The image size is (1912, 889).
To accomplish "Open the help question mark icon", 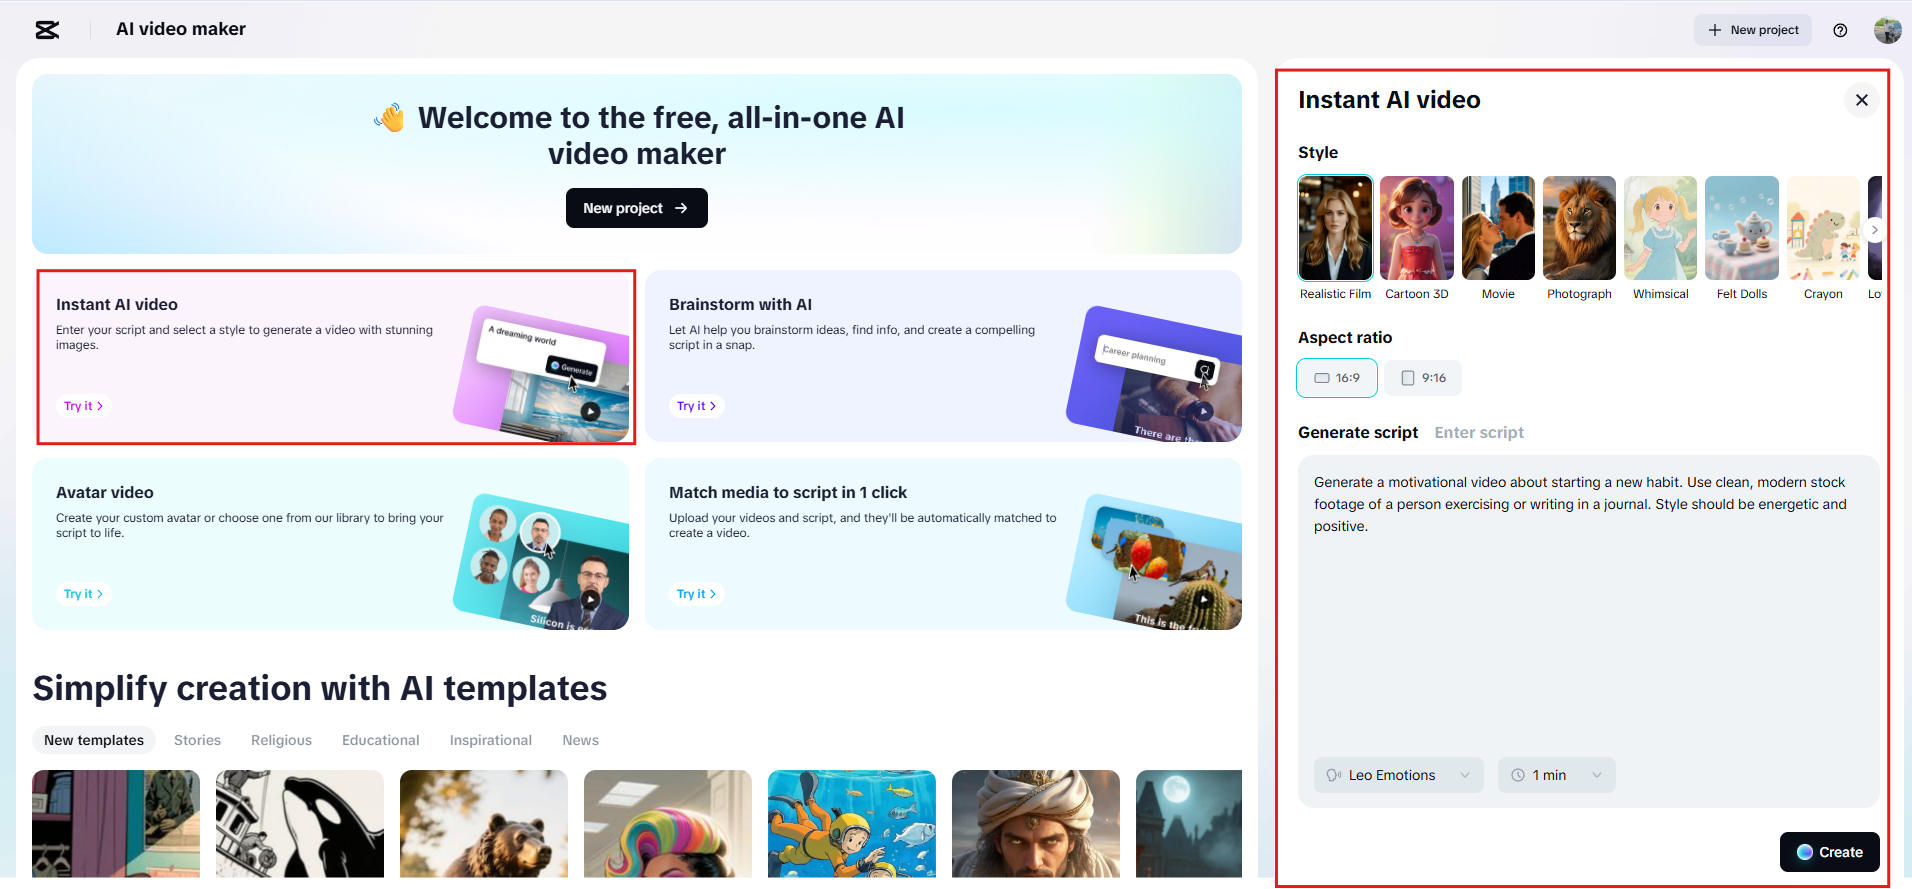I will [x=1840, y=30].
